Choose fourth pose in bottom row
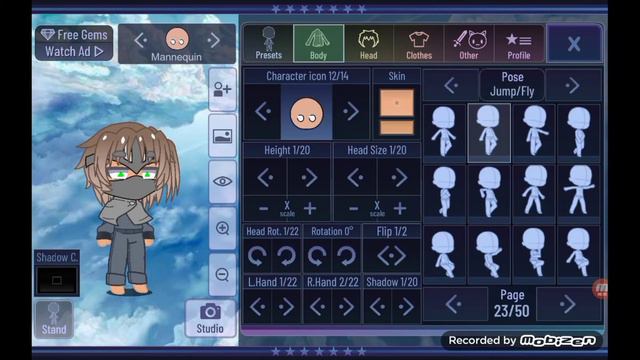Screen dimensions: 640x360 [x=579, y=254]
